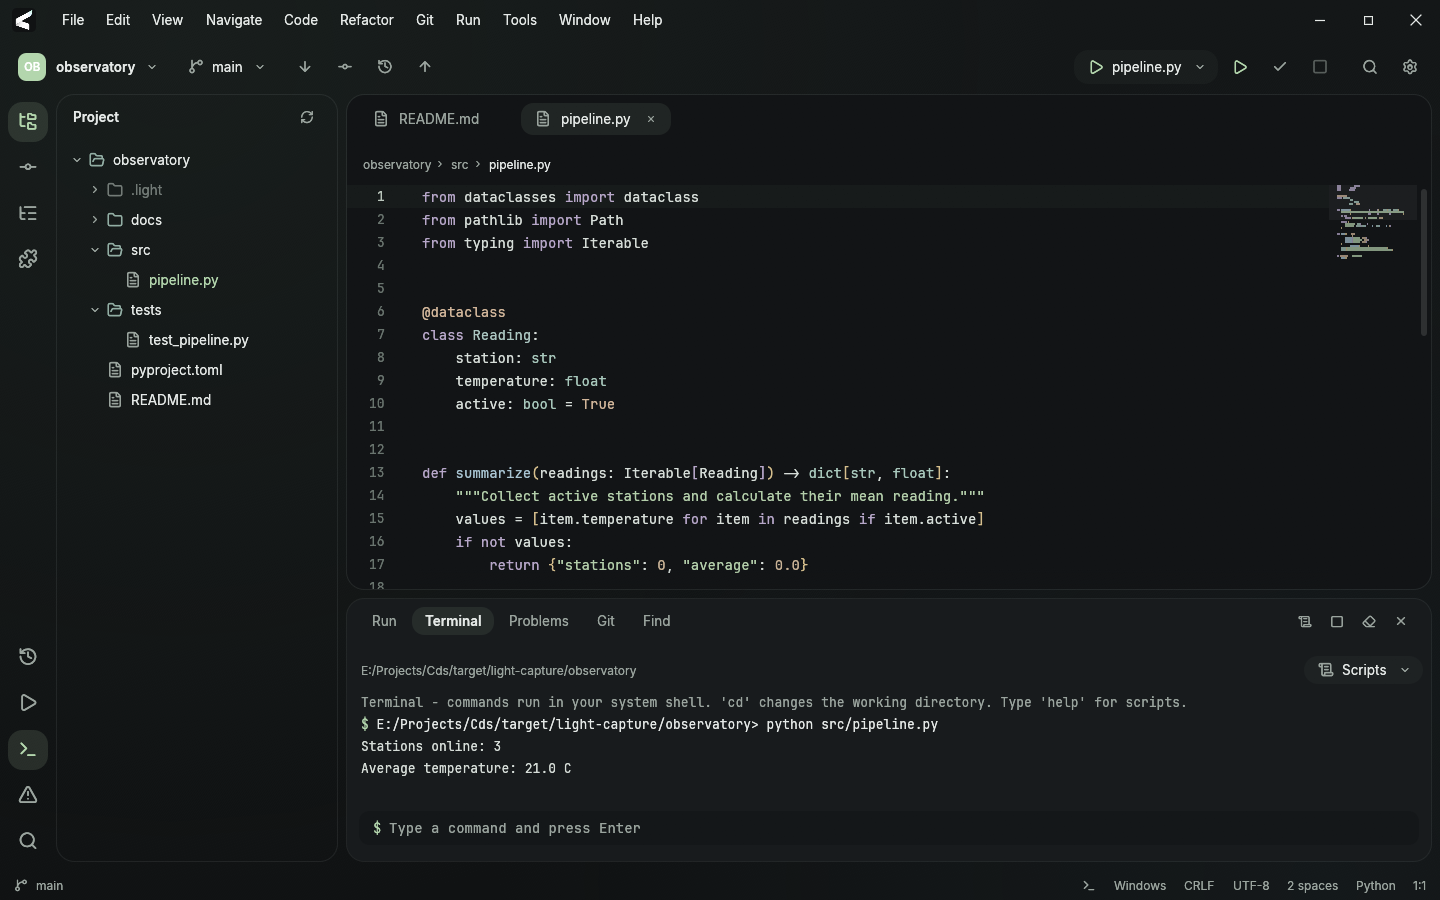
Task: Open the settings gear icon
Action: pyautogui.click(x=1410, y=67)
